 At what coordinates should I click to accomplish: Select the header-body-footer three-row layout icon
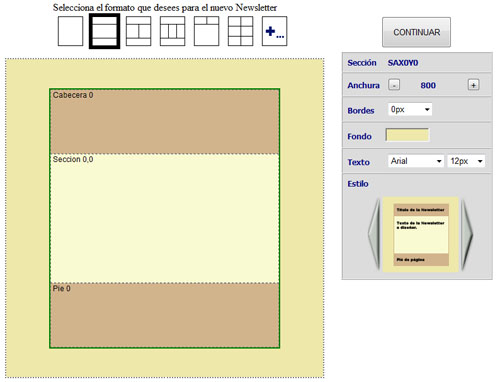[x=104, y=31]
